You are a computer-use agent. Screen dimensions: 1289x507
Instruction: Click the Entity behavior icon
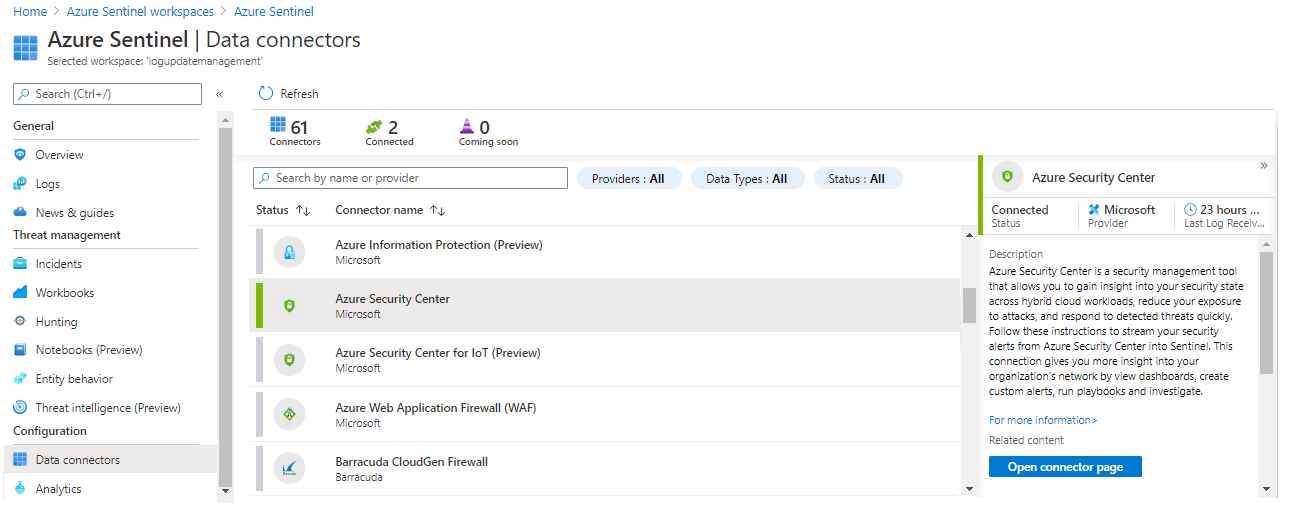[19, 379]
